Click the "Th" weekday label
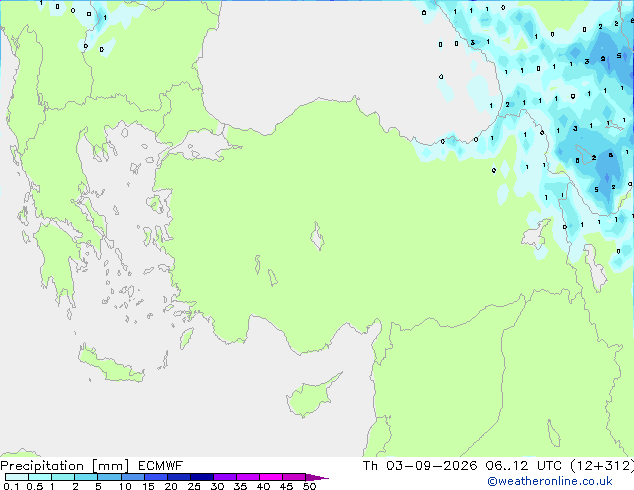 tap(370, 466)
